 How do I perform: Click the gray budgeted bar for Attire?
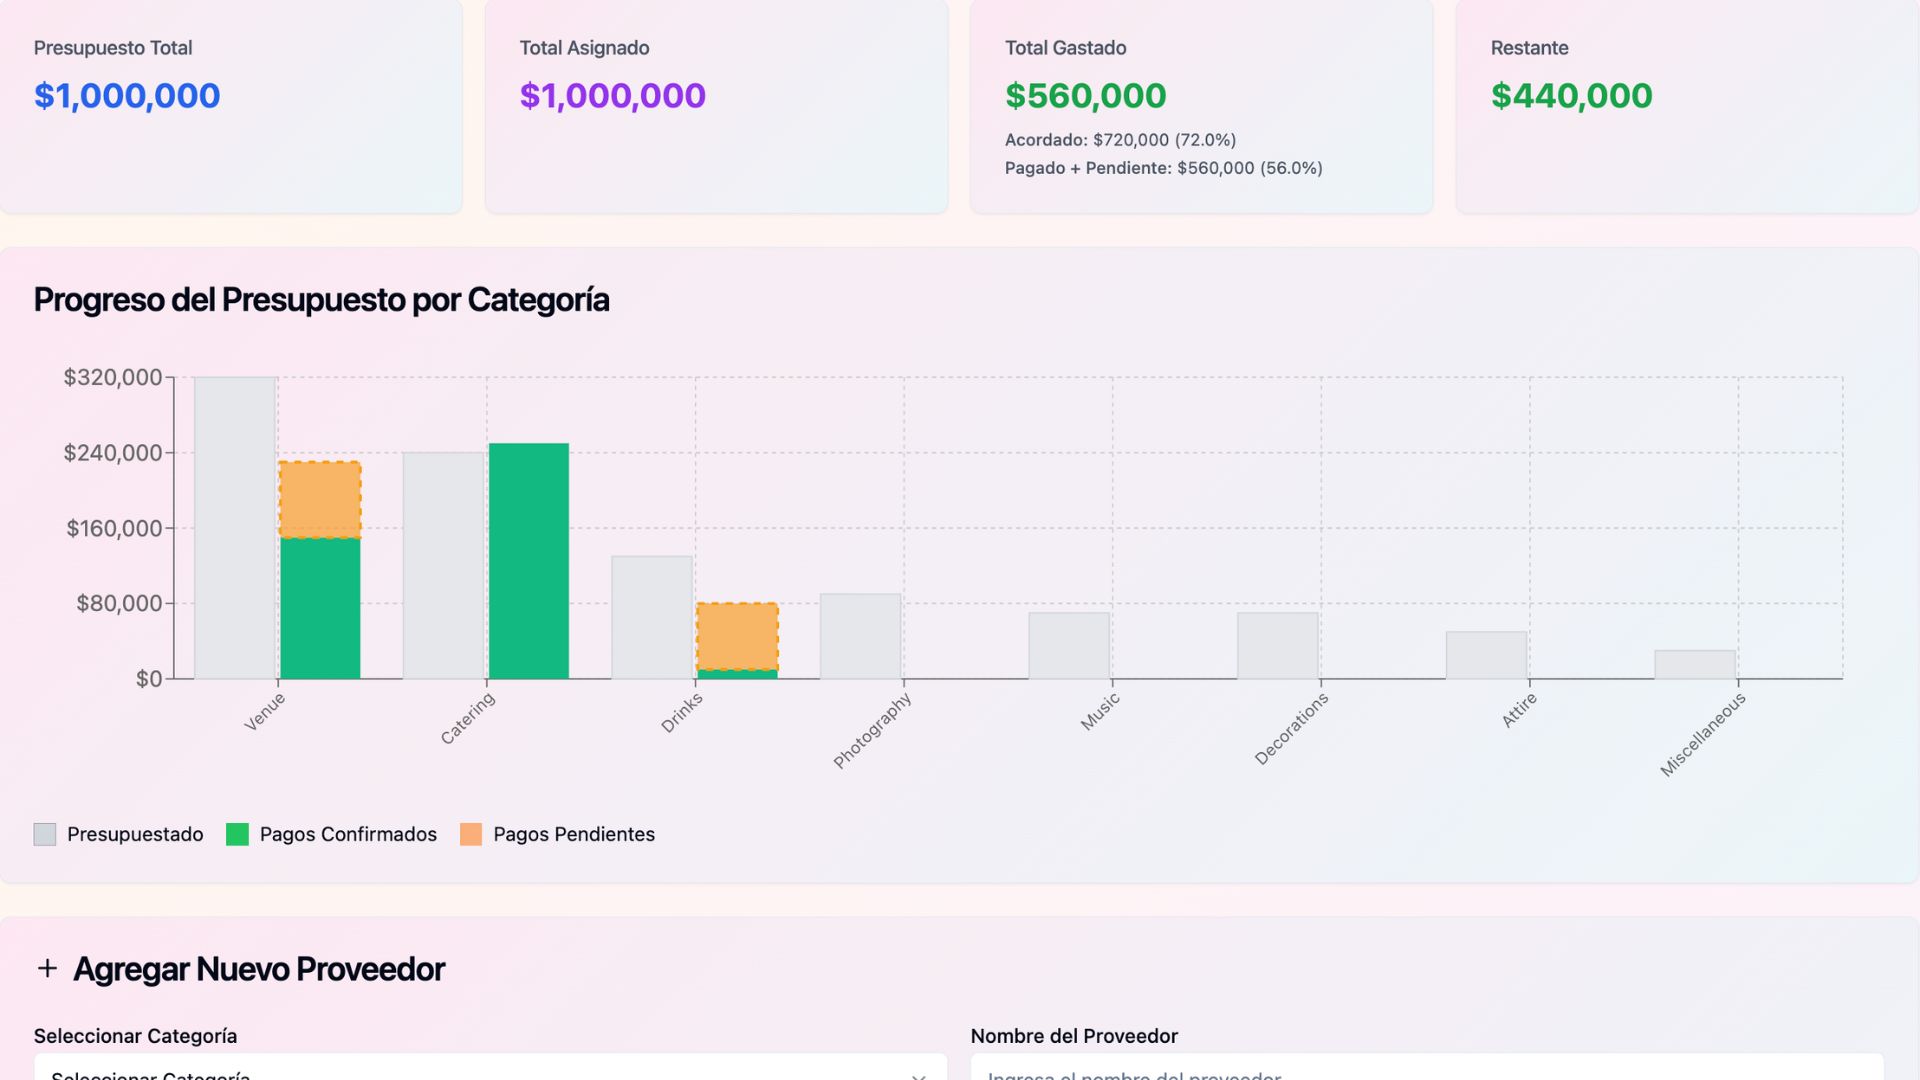pyautogui.click(x=1486, y=655)
